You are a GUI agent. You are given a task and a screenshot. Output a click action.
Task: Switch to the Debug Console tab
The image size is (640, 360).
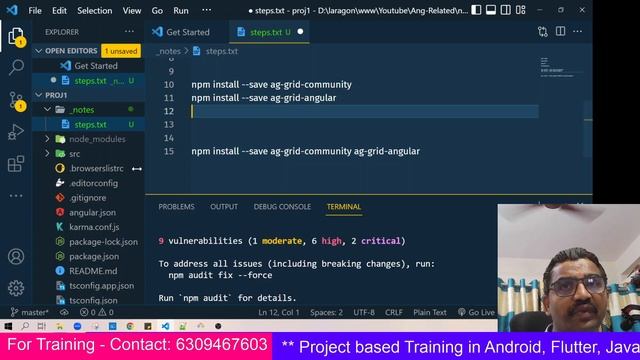tap(282, 207)
